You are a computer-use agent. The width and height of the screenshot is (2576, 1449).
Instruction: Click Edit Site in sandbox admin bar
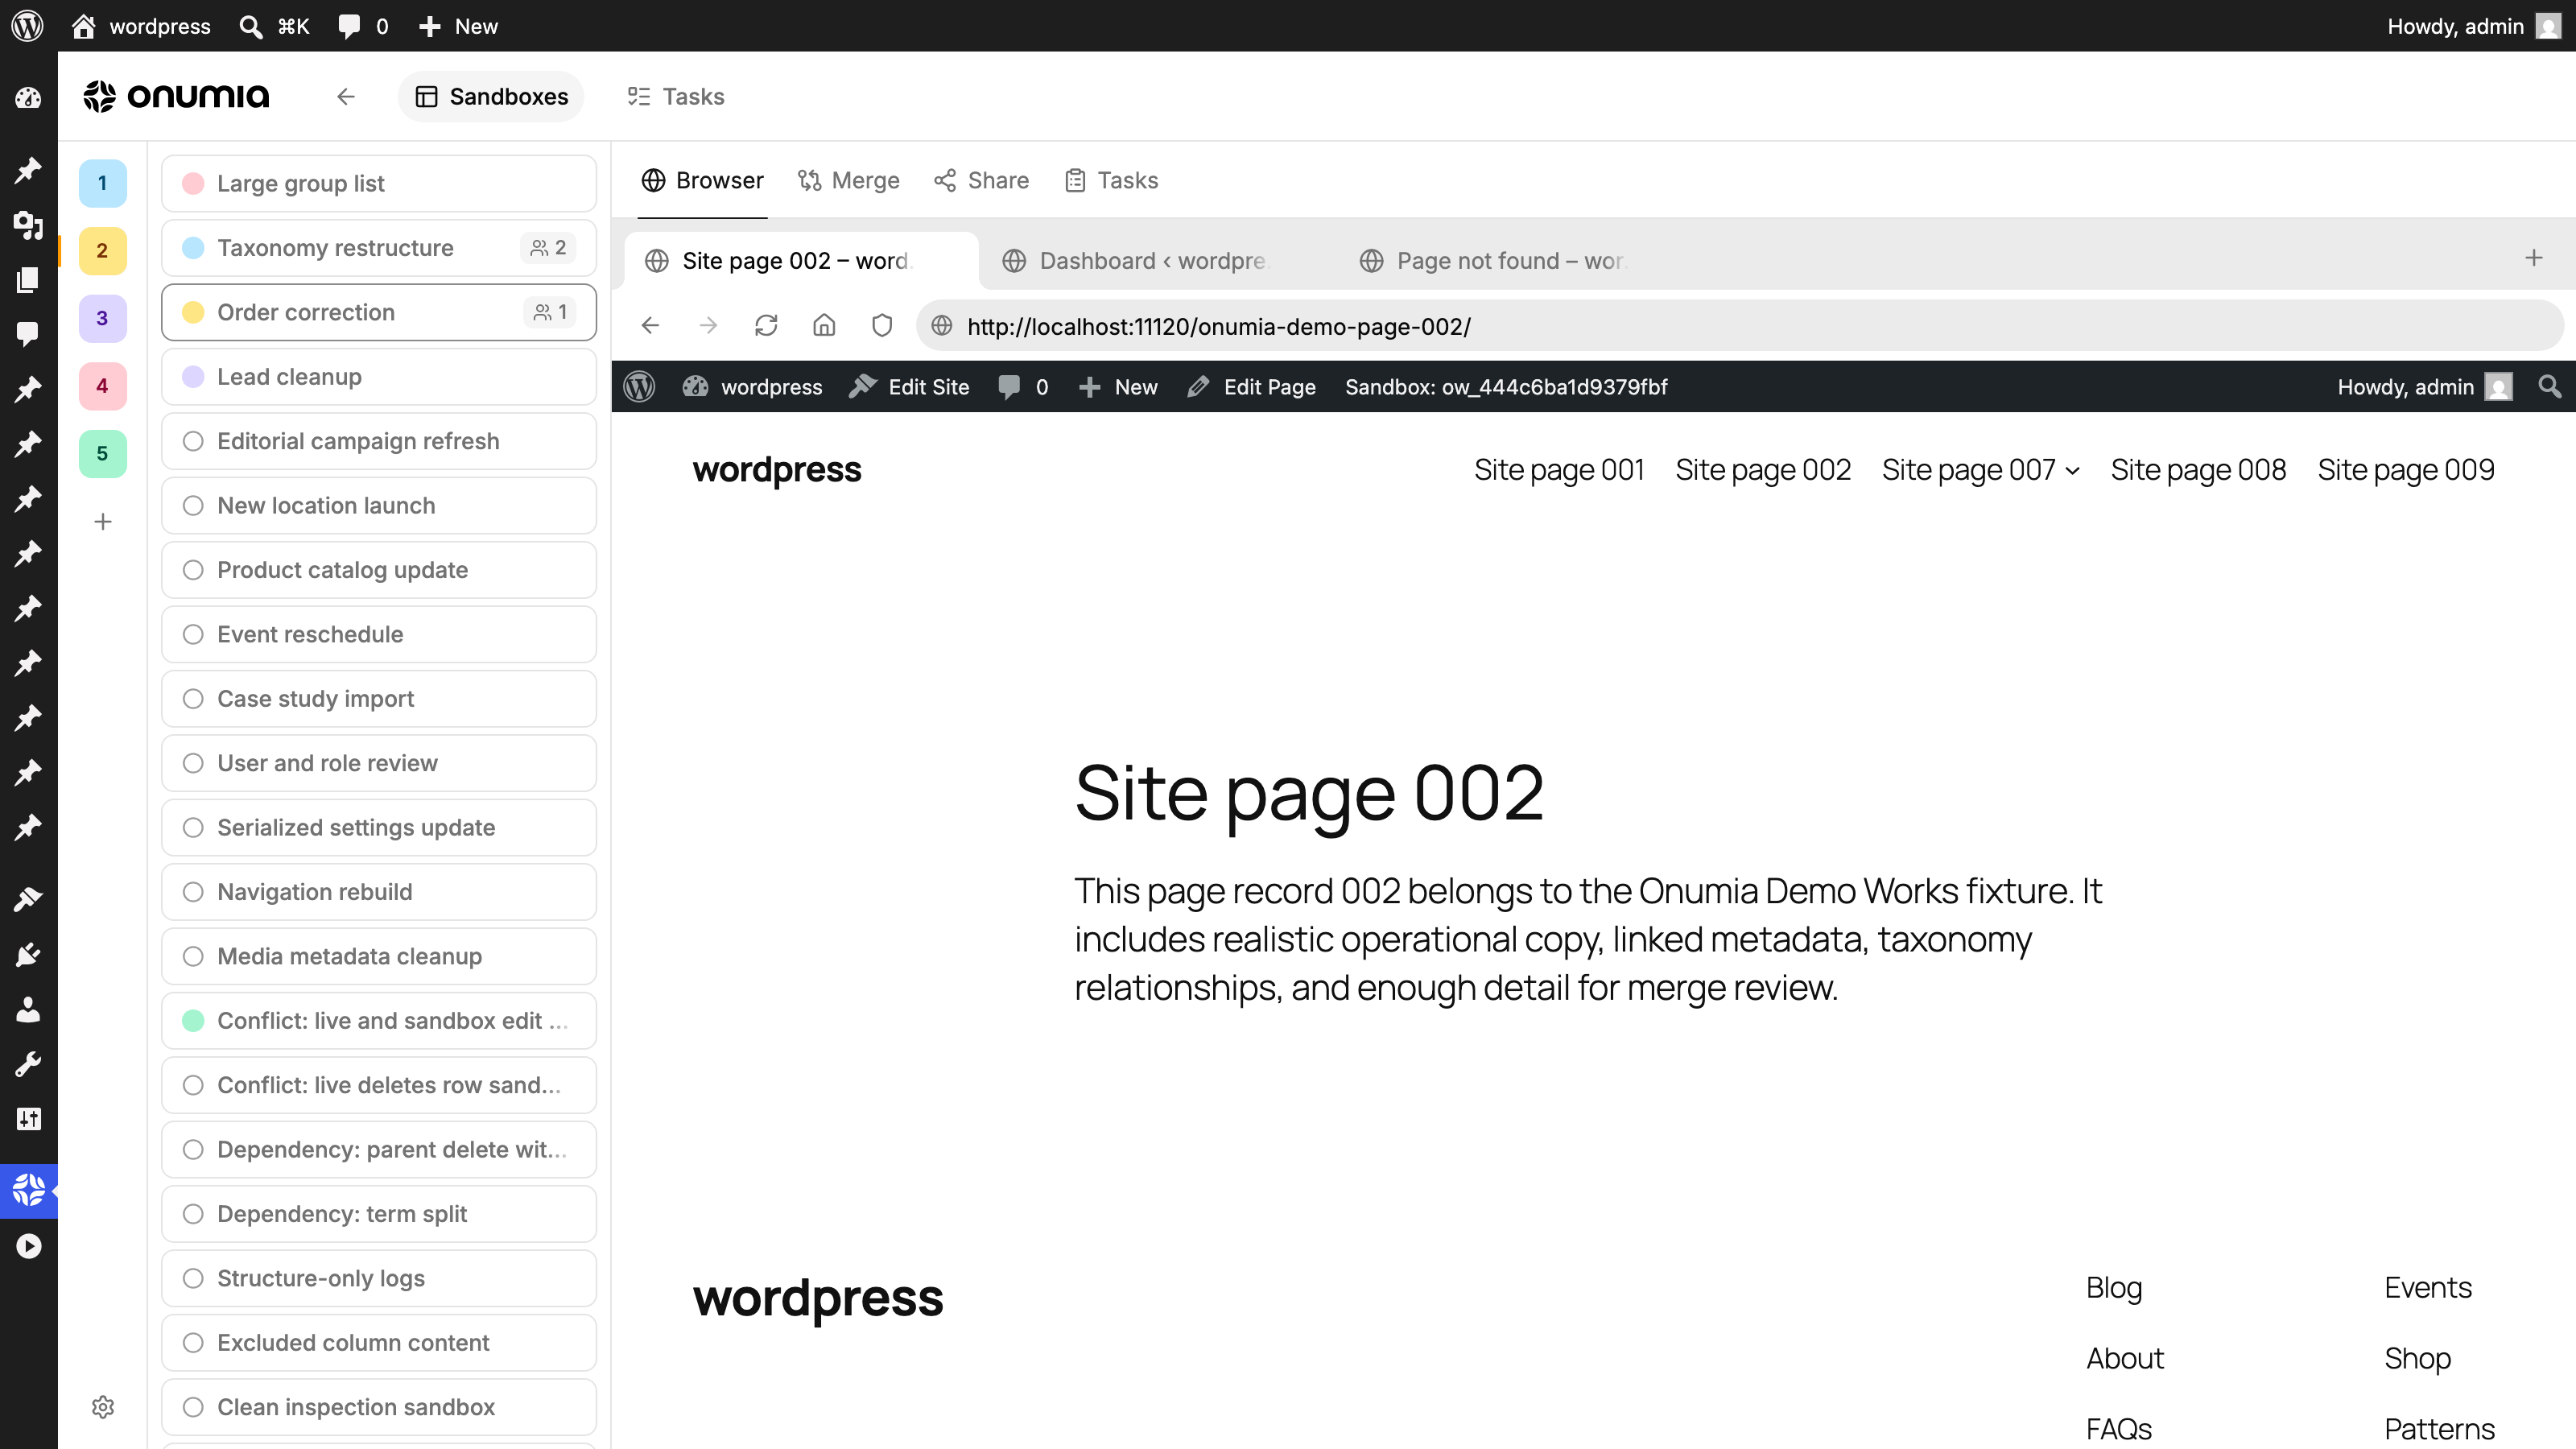point(909,386)
